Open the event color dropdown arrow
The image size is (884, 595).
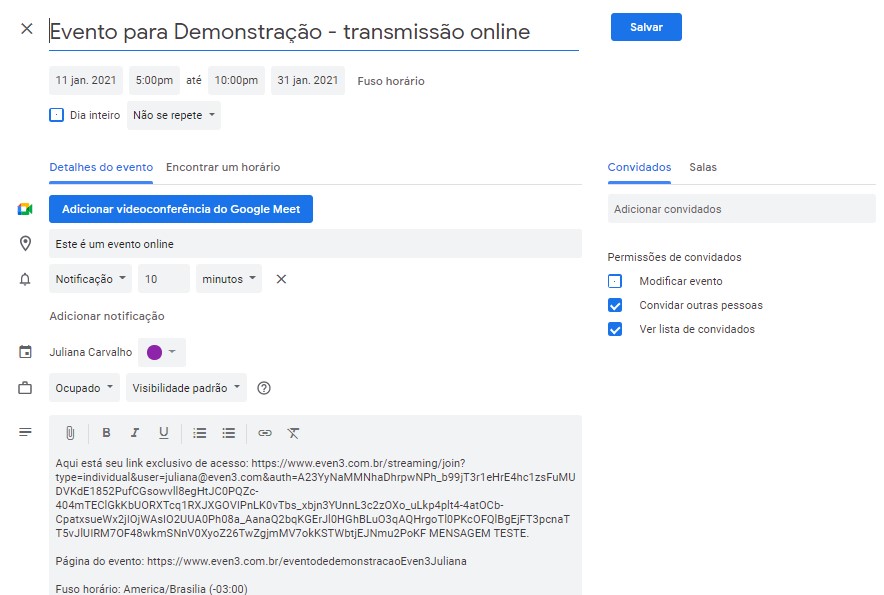(x=172, y=352)
